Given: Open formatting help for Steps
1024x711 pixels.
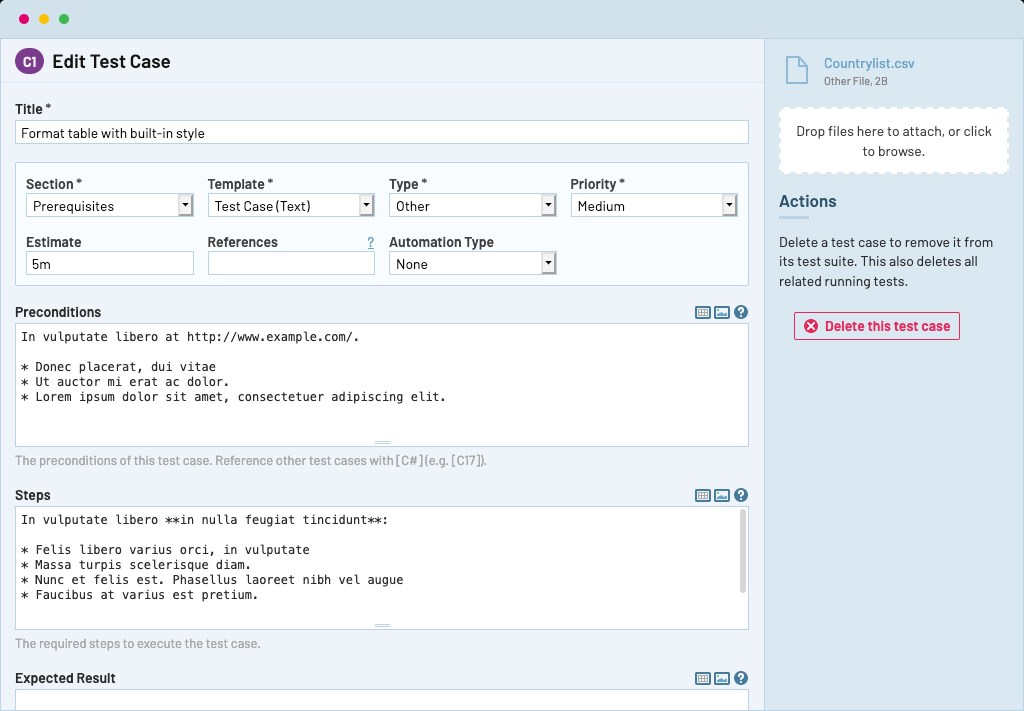Looking at the screenshot, I should (740, 495).
